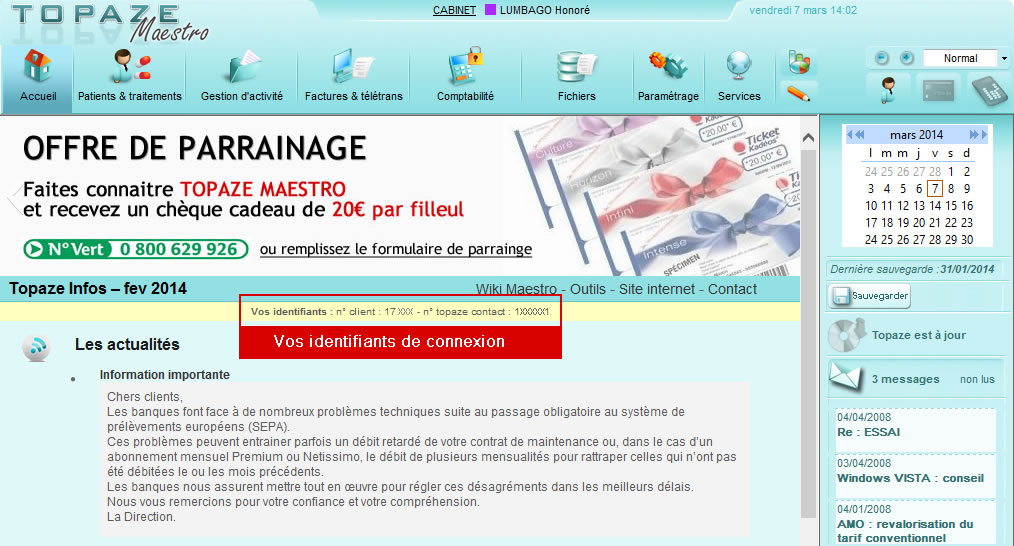Click the mars 2014 calendar title
The width and height of the screenshot is (1014, 546).
[916, 135]
